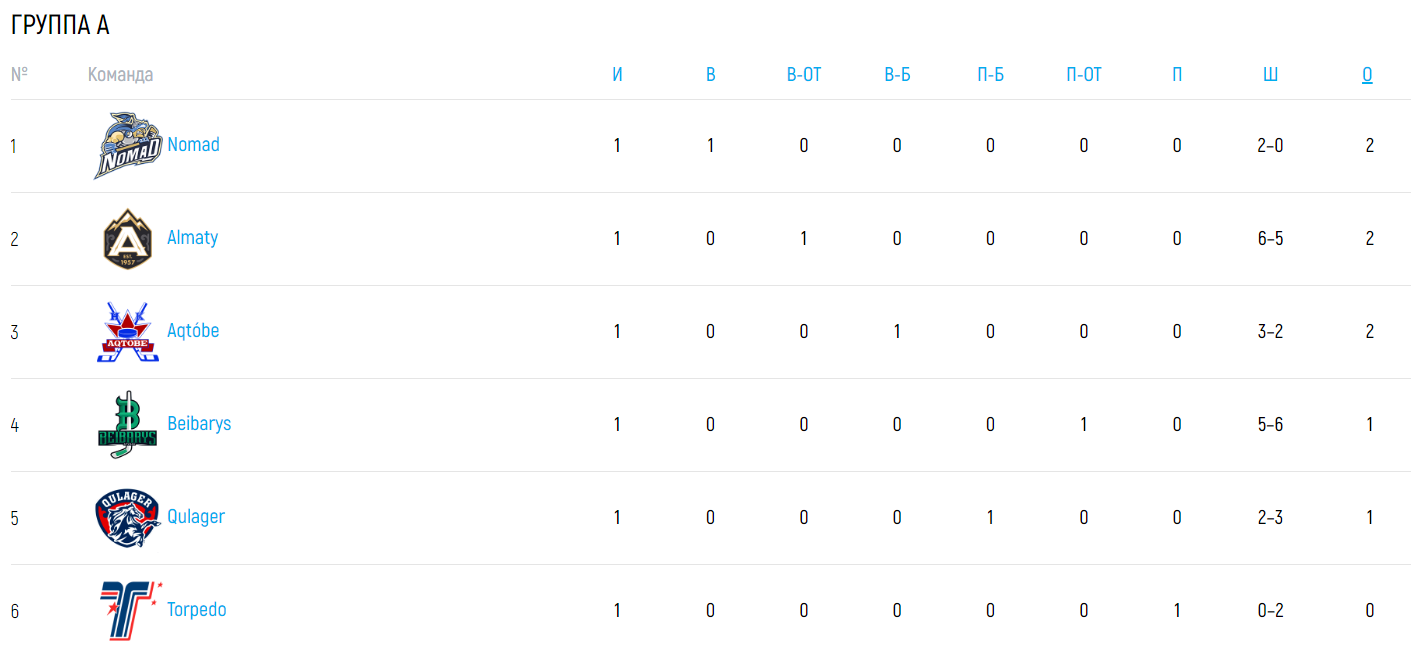Open the Beibarys team page link

click(199, 424)
